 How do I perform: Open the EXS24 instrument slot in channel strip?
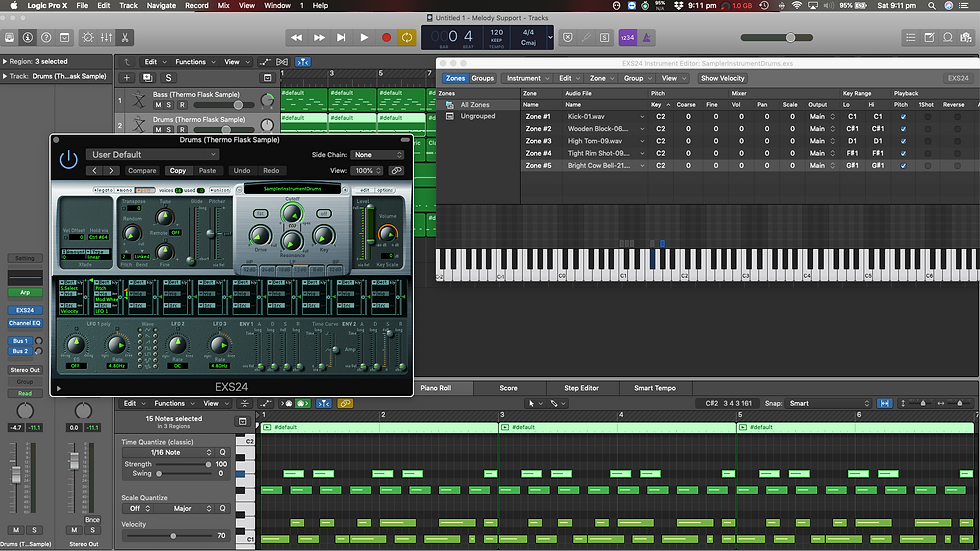pyautogui.click(x=25, y=310)
